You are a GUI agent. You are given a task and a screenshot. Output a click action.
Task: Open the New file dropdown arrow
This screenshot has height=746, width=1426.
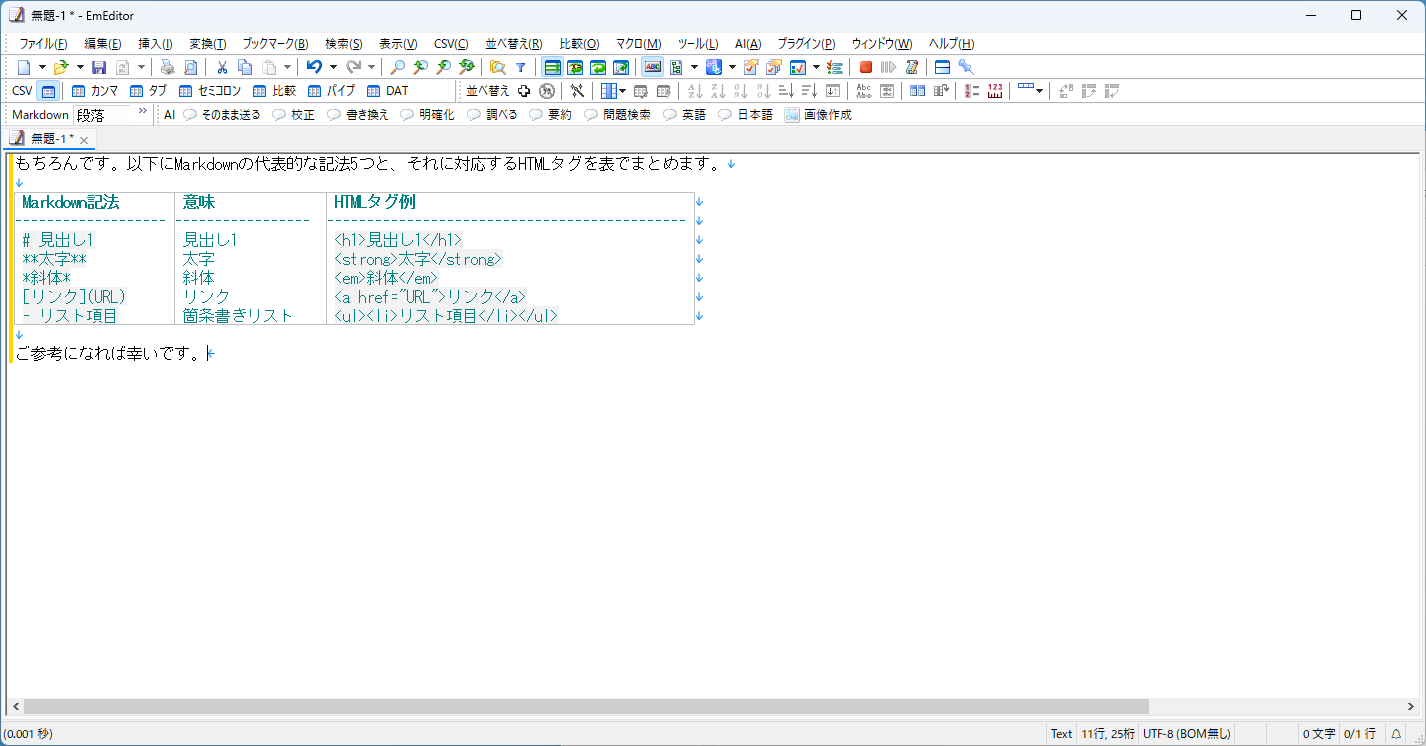[x=42, y=67]
